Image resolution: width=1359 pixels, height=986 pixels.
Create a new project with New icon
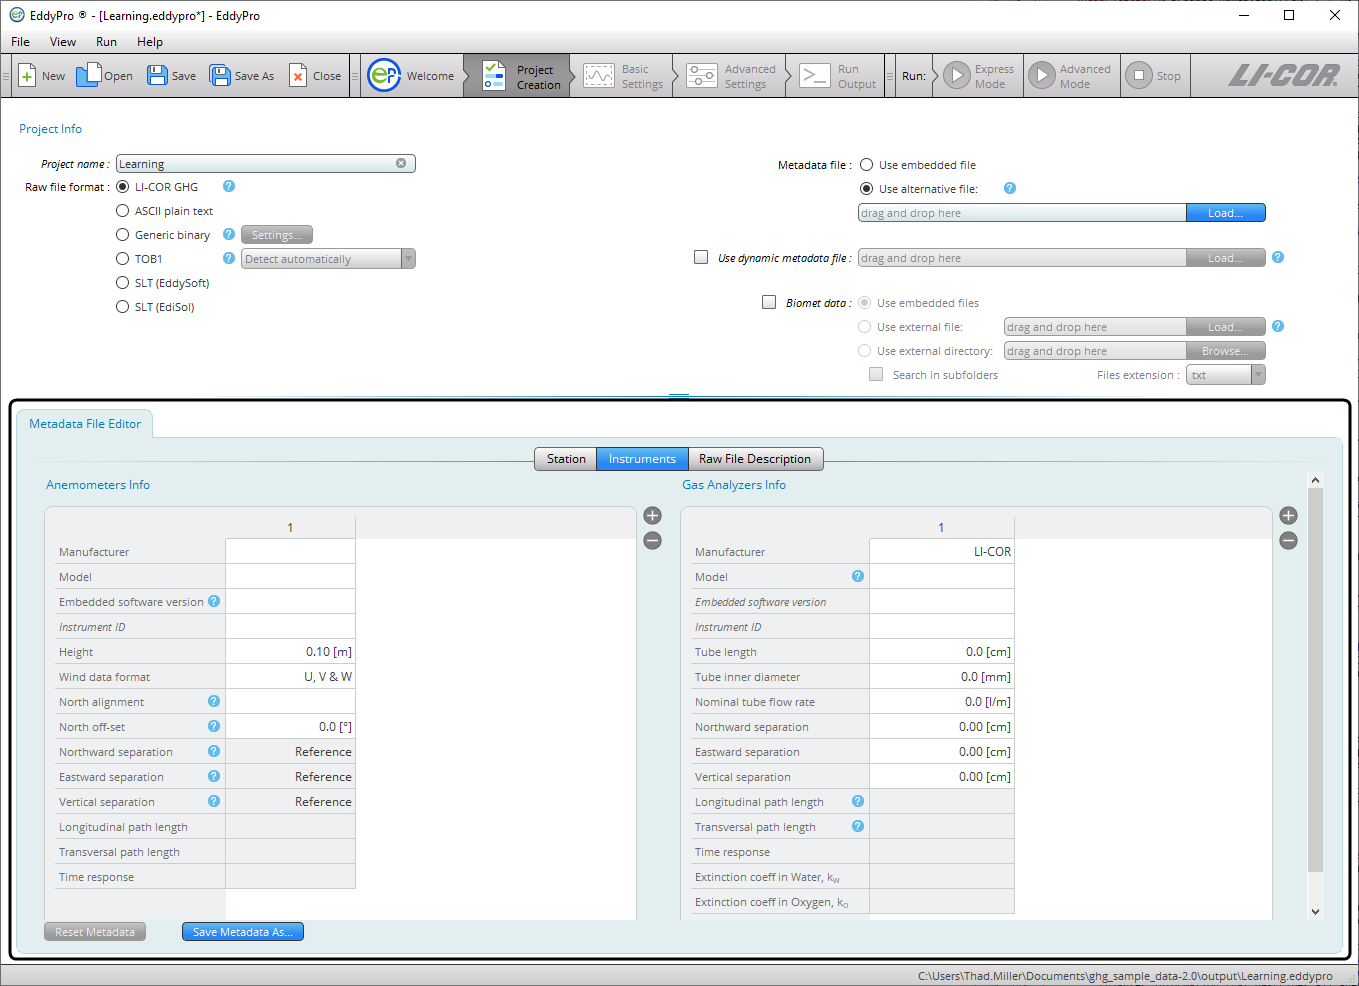point(41,76)
